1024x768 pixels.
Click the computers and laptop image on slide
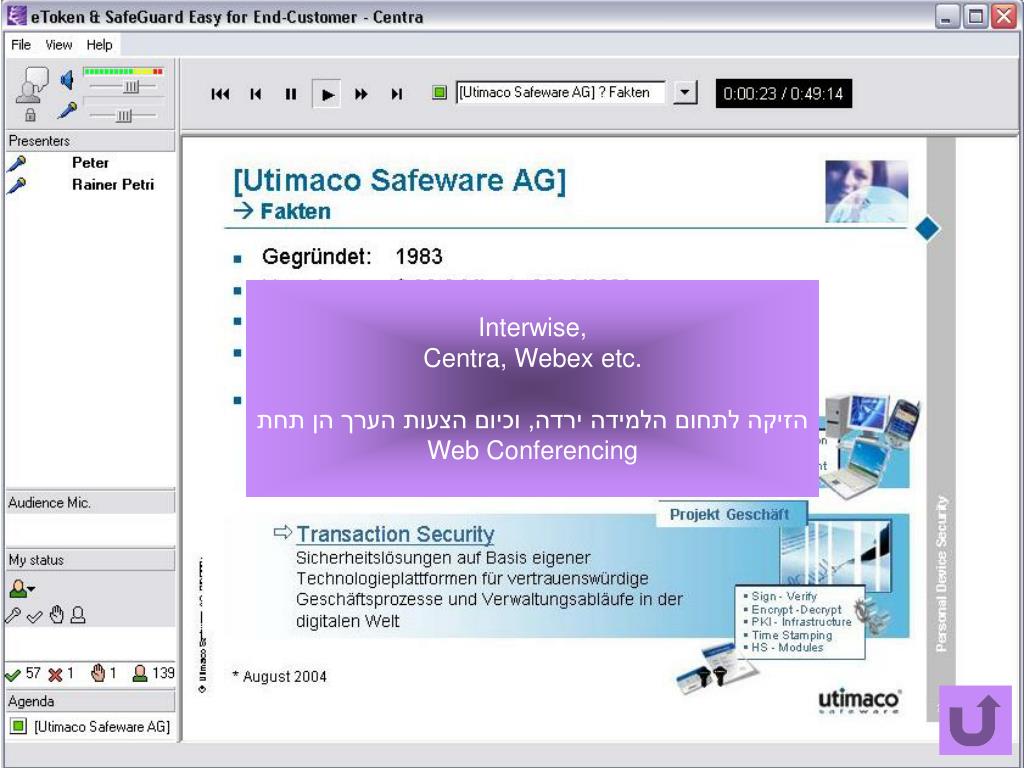pyautogui.click(x=872, y=447)
